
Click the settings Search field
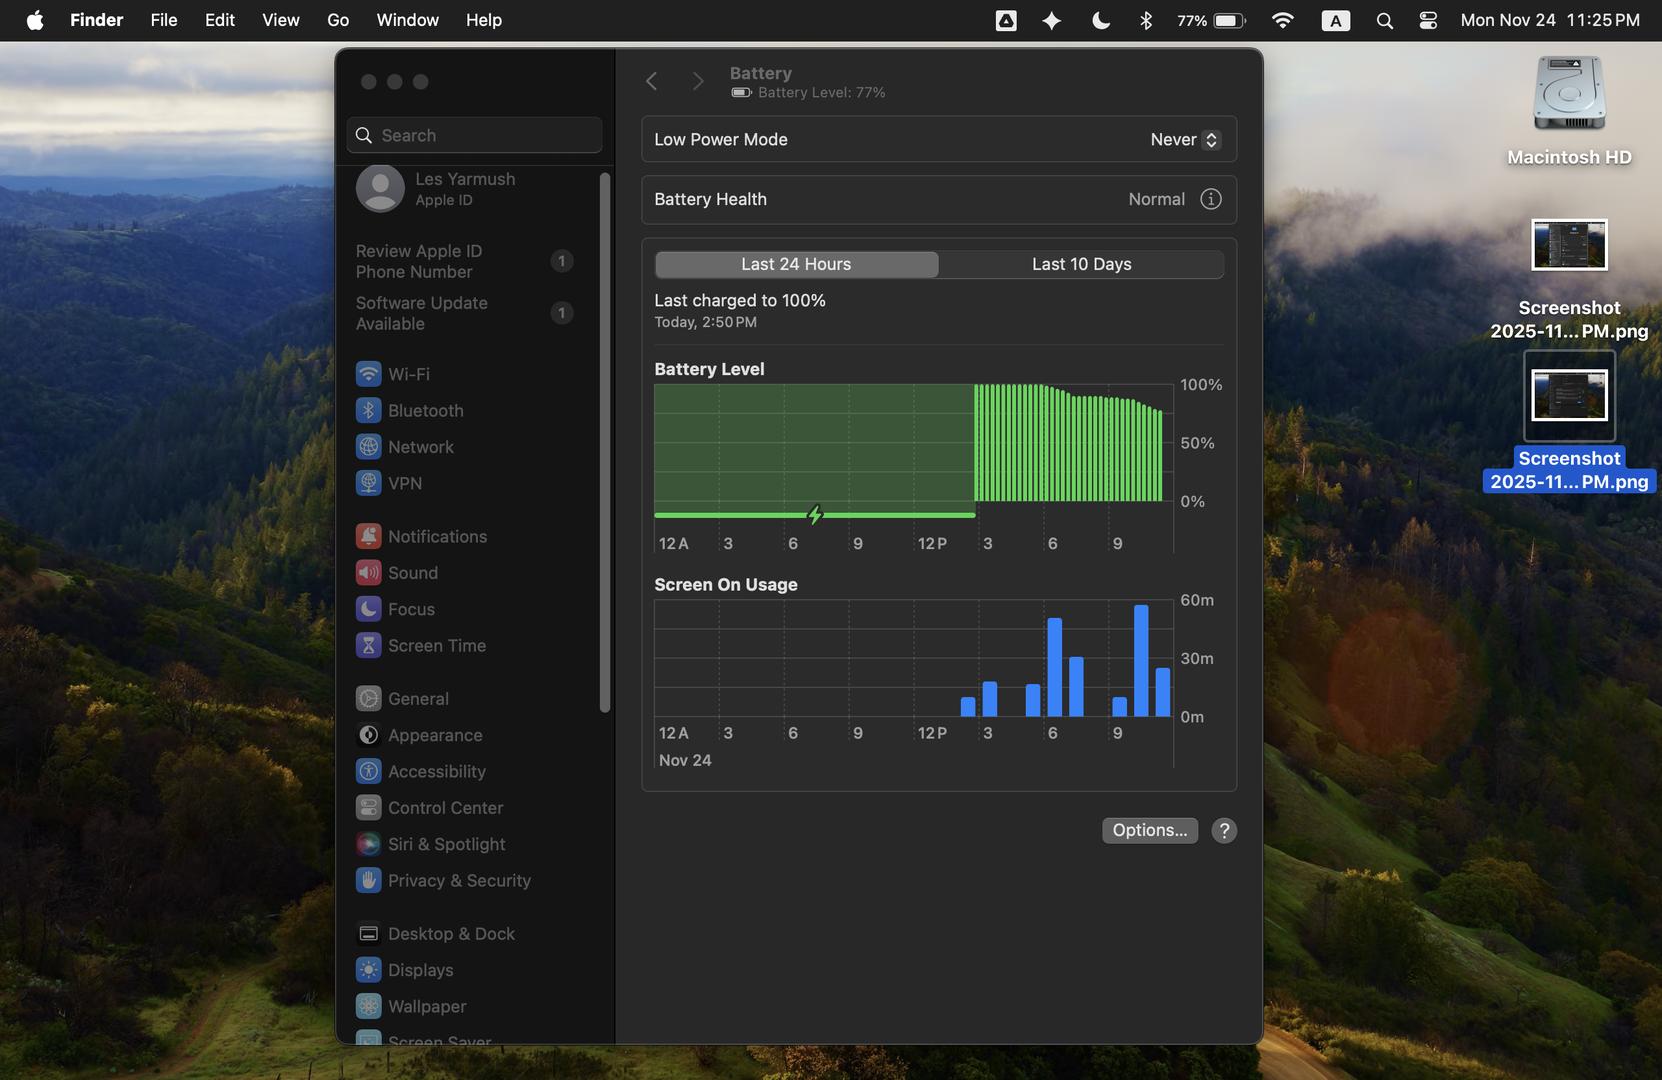click(475, 135)
